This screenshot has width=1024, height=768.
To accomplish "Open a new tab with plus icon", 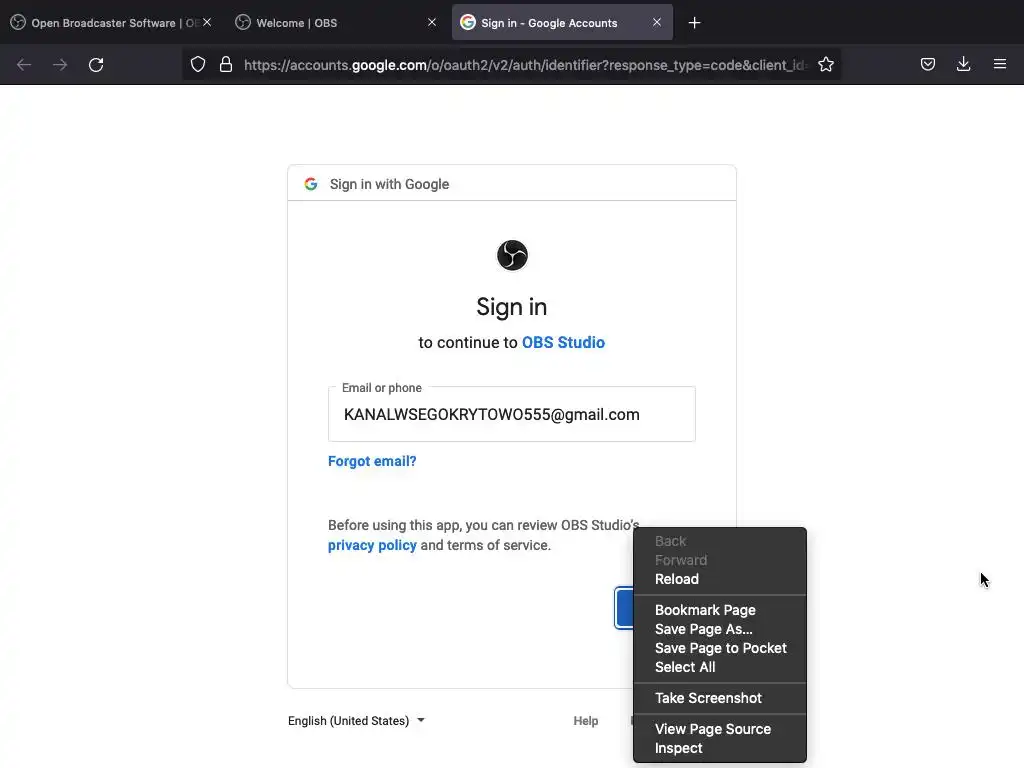I will [694, 23].
